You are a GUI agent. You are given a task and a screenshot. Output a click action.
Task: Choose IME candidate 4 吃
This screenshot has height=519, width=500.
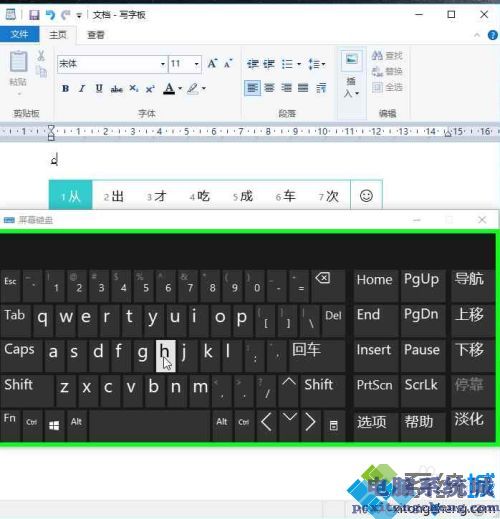tap(199, 196)
